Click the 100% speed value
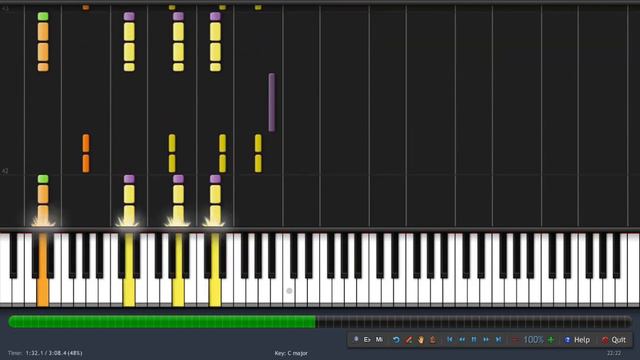 tap(533, 340)
